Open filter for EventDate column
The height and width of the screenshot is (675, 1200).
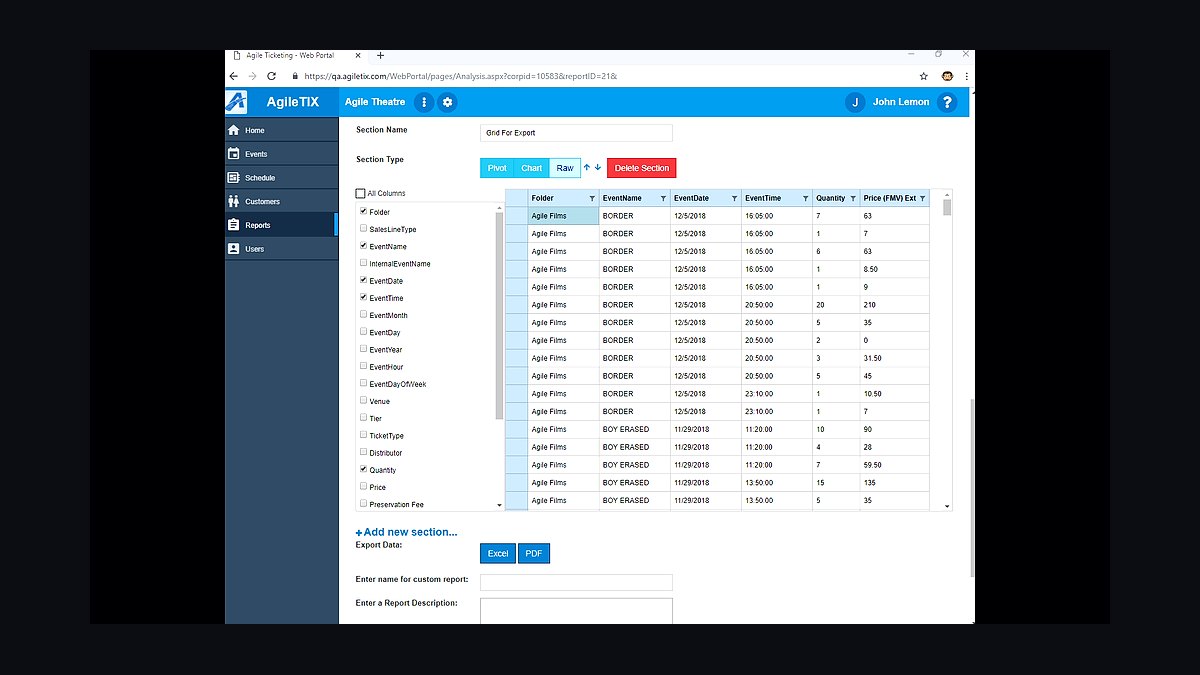coord(734,198)
